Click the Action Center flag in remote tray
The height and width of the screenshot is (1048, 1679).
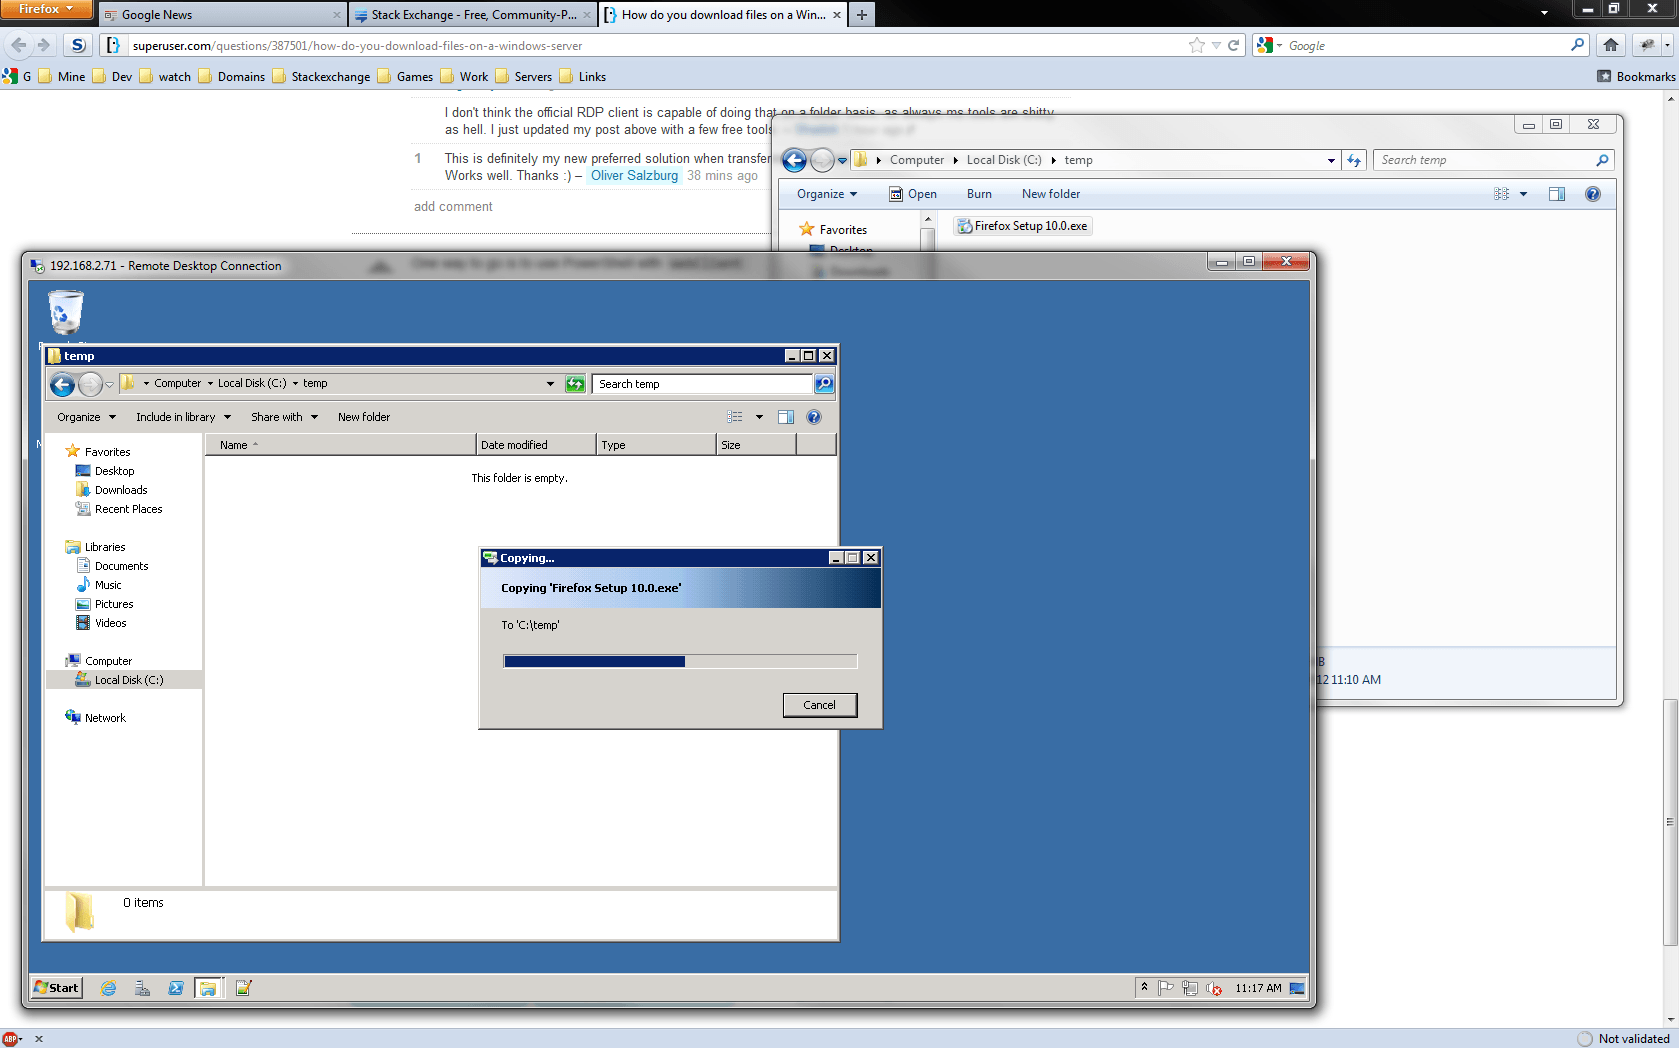pyautogui.click(x=1166, y=988)
